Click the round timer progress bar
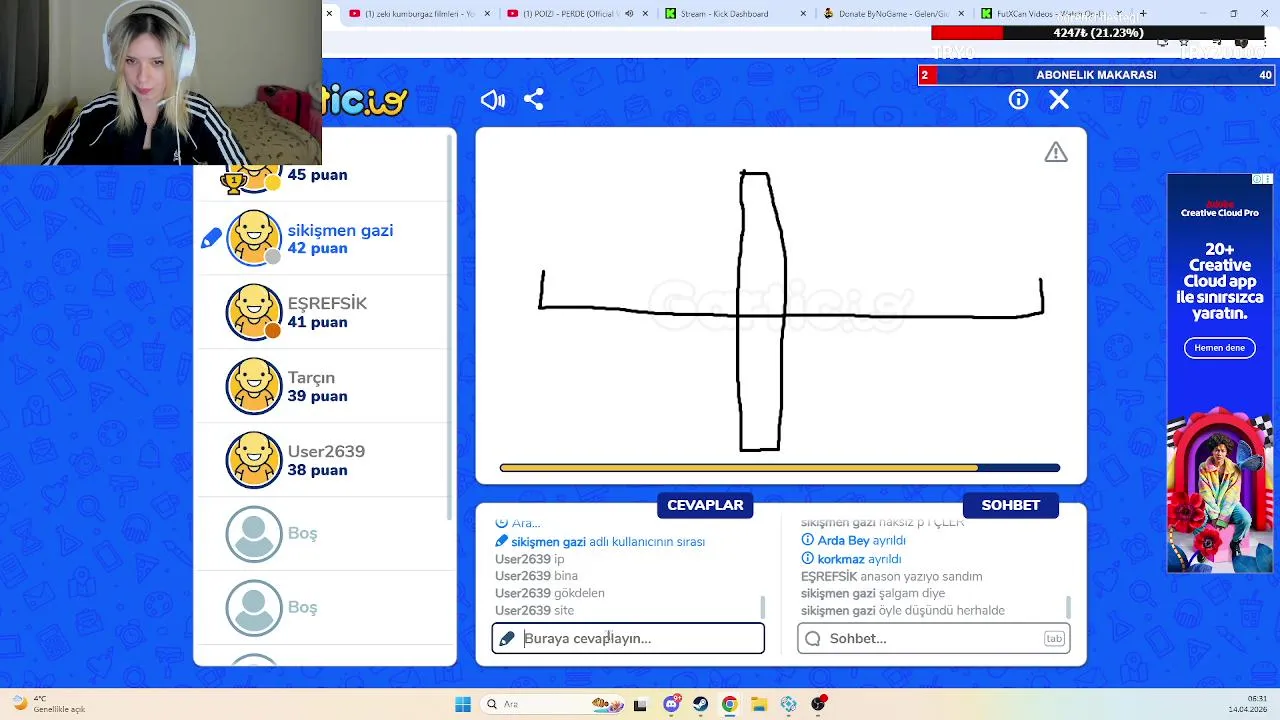1280x720 pixels. pyautogui.click(x=780, y=467)
